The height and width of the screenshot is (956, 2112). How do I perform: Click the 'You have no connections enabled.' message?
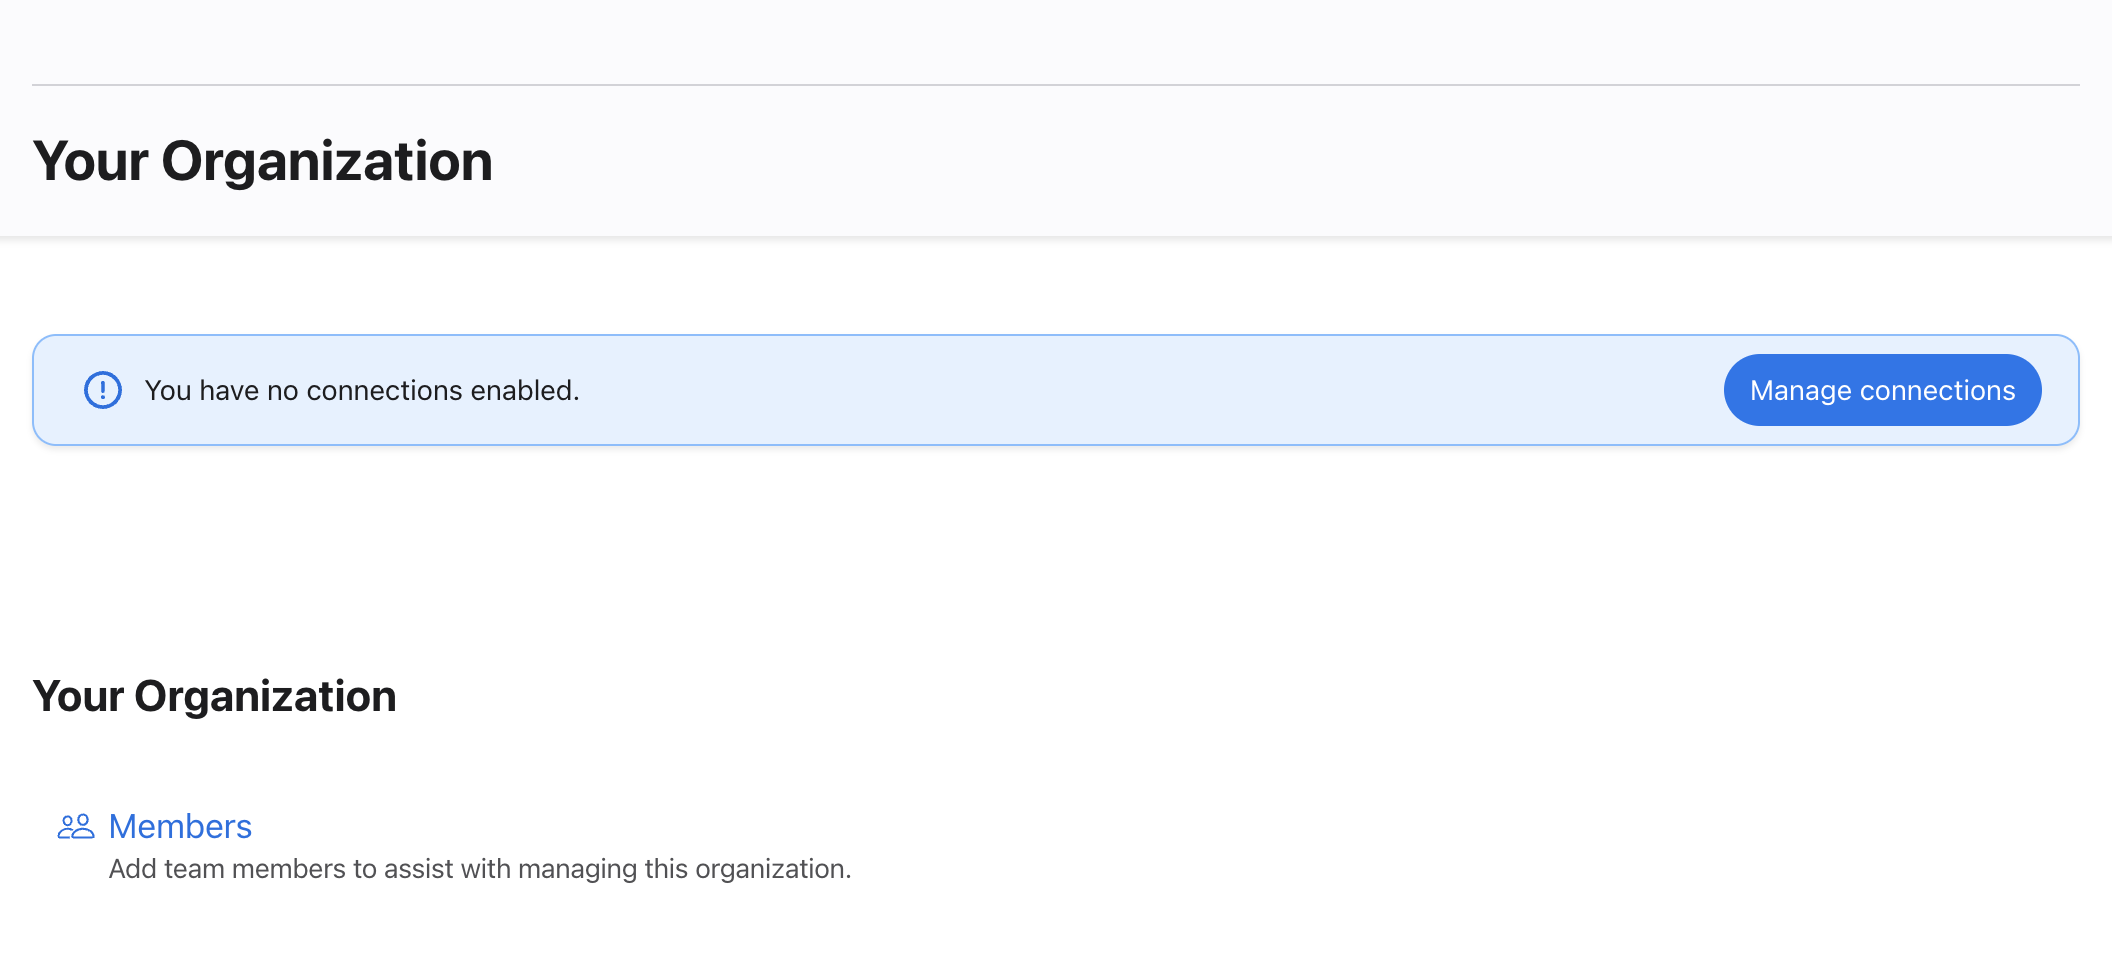pos(362,390)
